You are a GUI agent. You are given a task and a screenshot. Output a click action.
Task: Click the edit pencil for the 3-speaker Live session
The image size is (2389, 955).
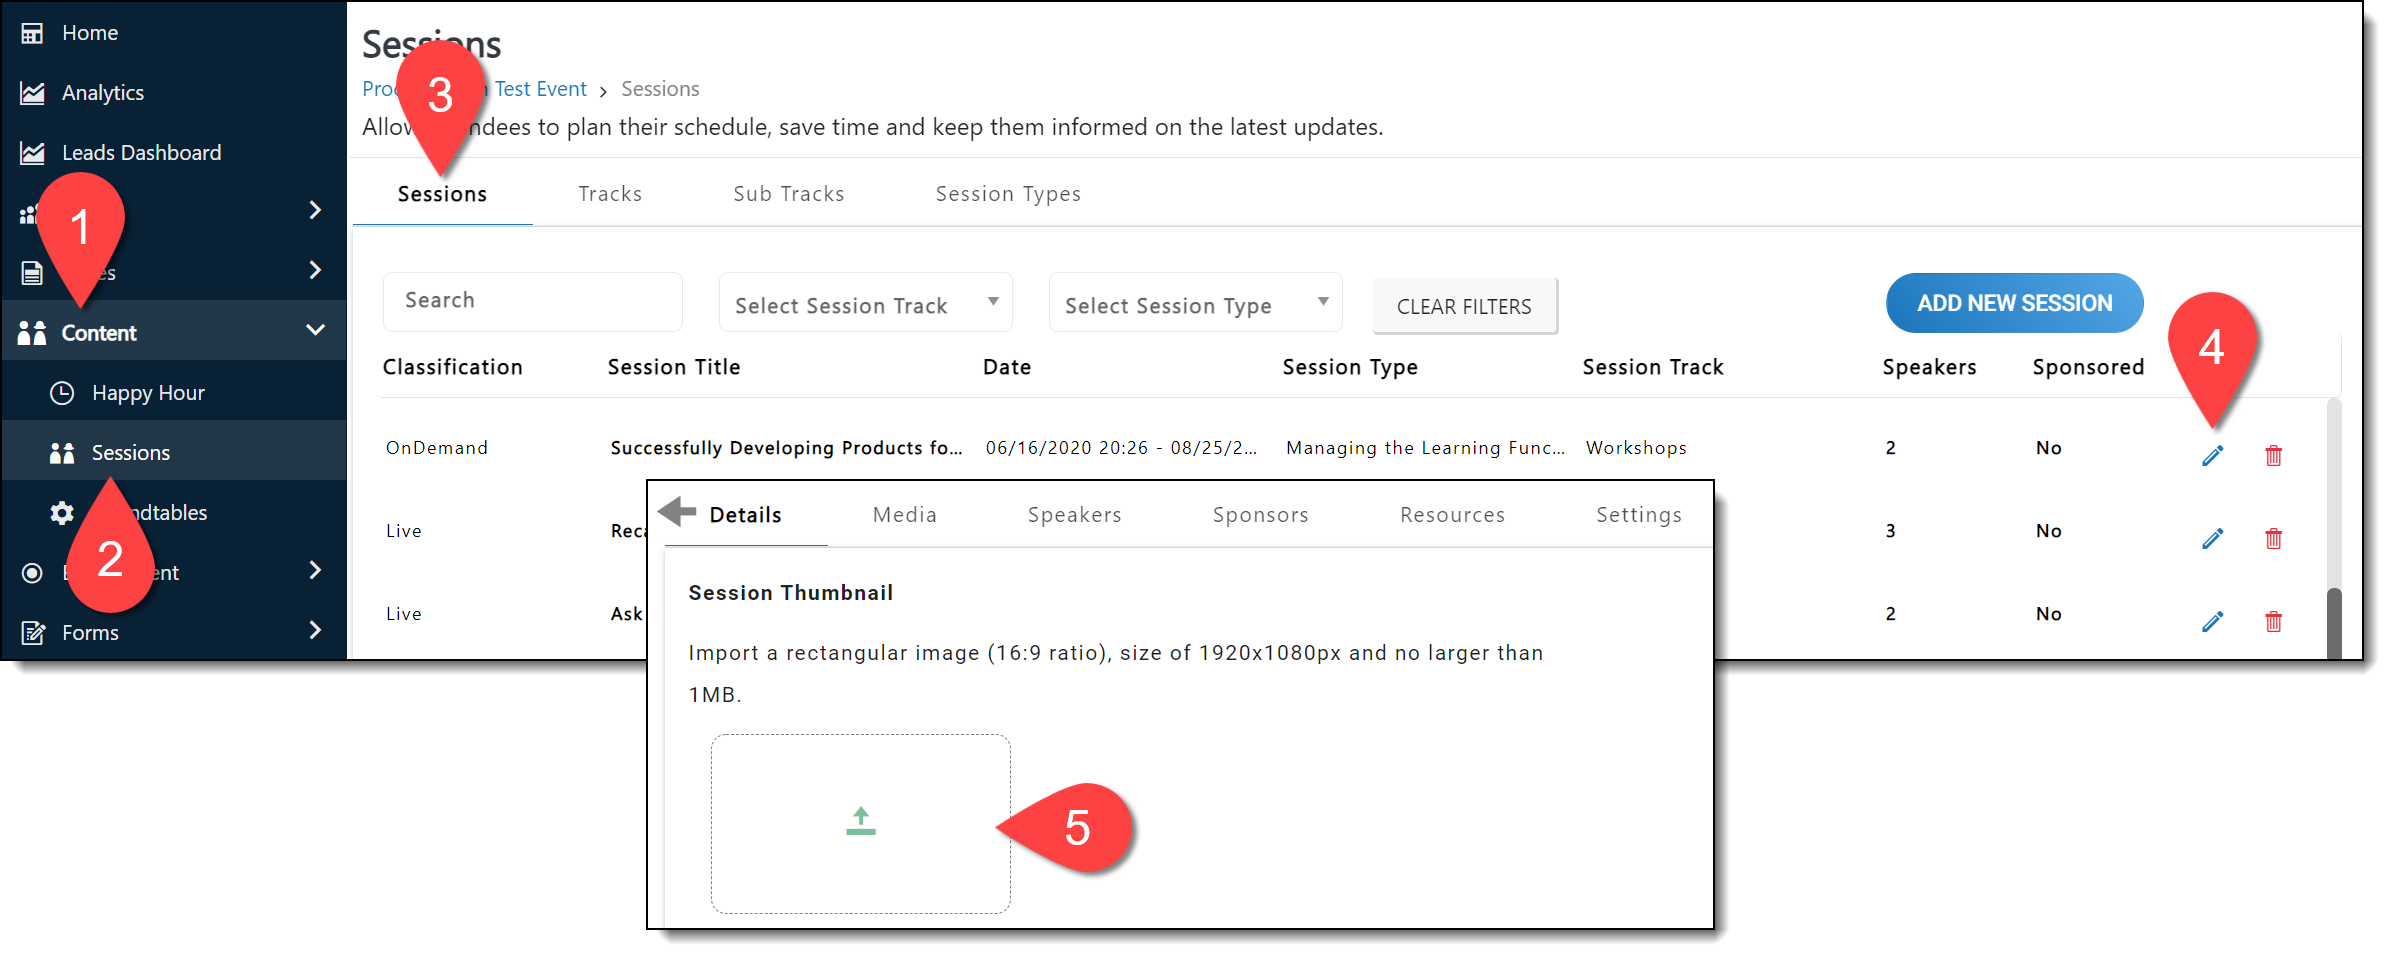pyautogui.click(x=2212, y=538)
